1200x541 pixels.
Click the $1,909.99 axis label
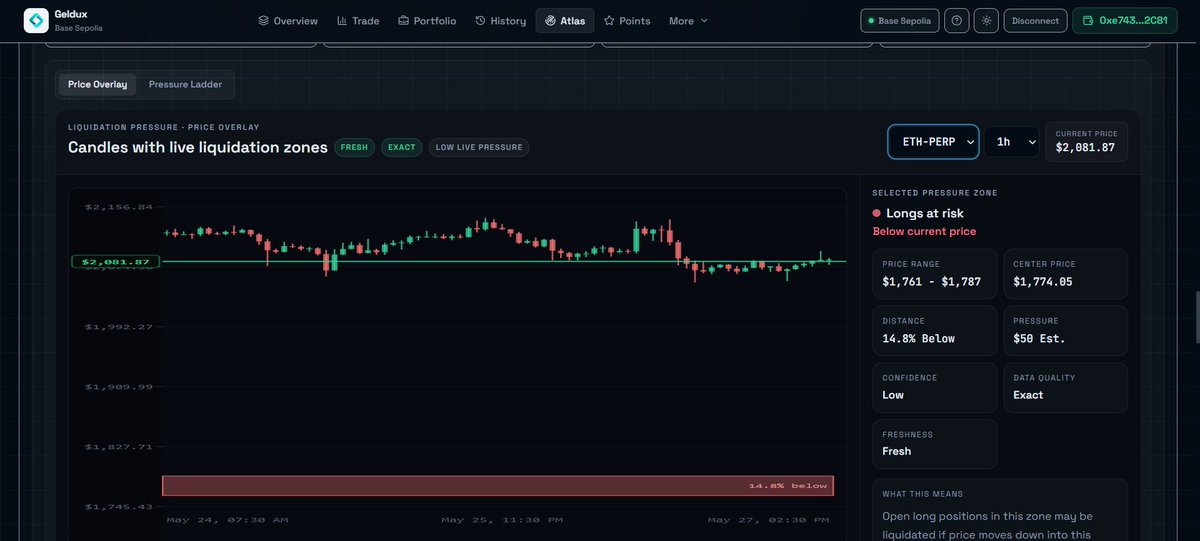point(118,386)
